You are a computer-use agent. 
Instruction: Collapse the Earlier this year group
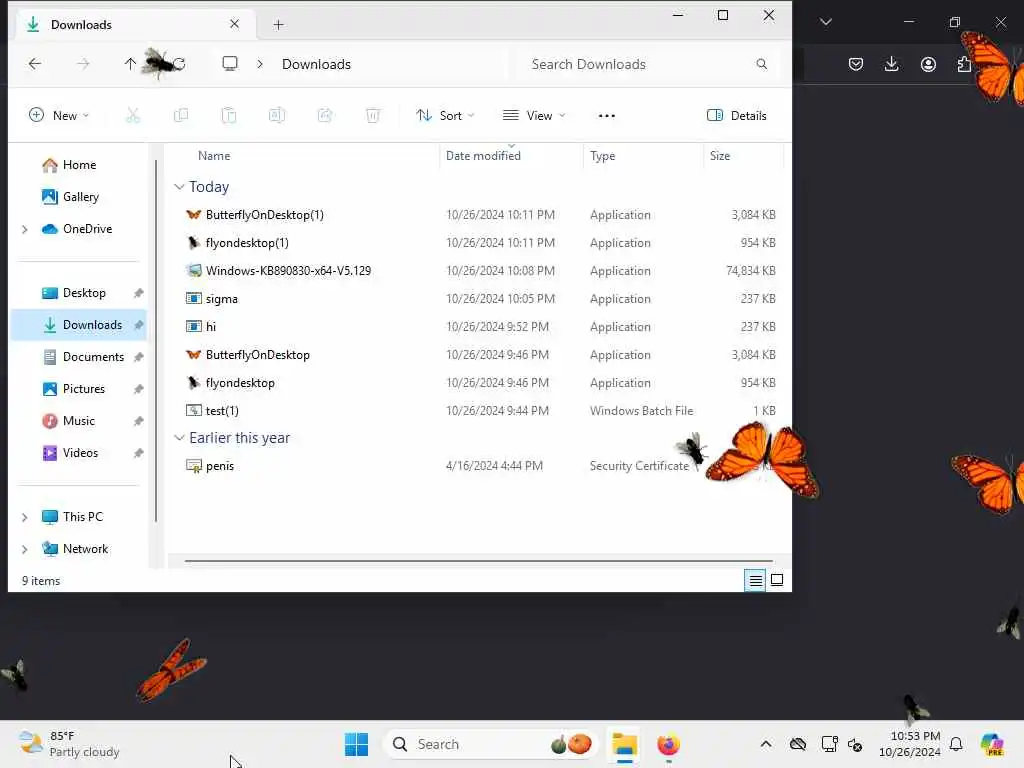(x=179, y=438)
